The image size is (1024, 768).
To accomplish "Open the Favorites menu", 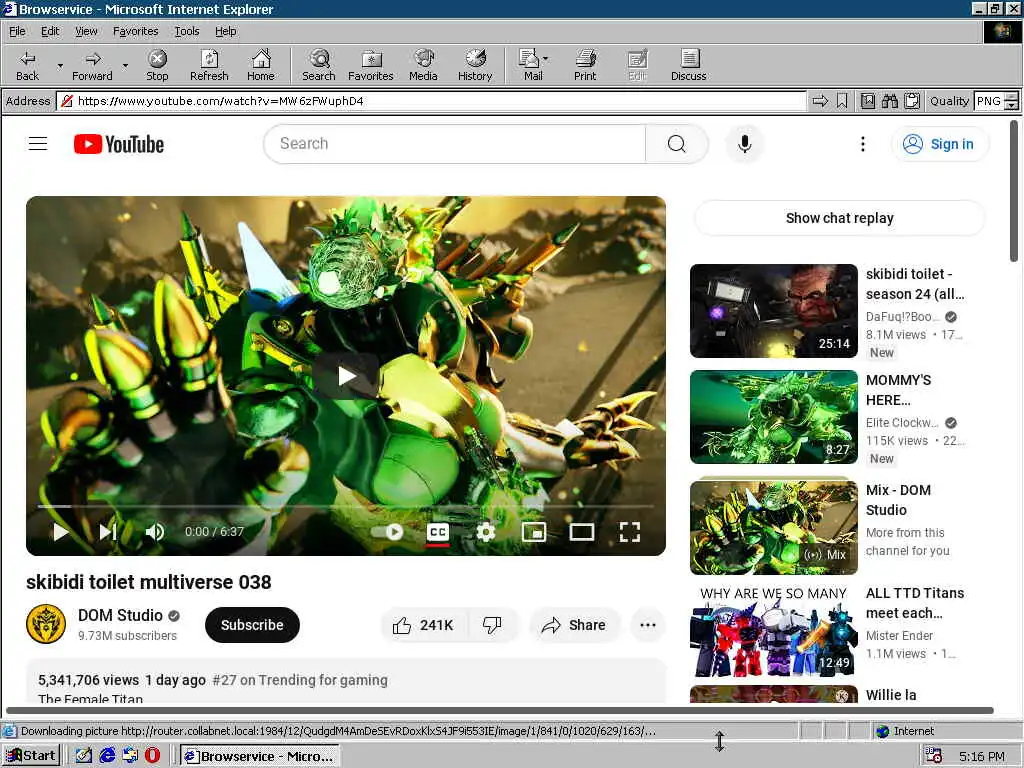I will (135, 31).
